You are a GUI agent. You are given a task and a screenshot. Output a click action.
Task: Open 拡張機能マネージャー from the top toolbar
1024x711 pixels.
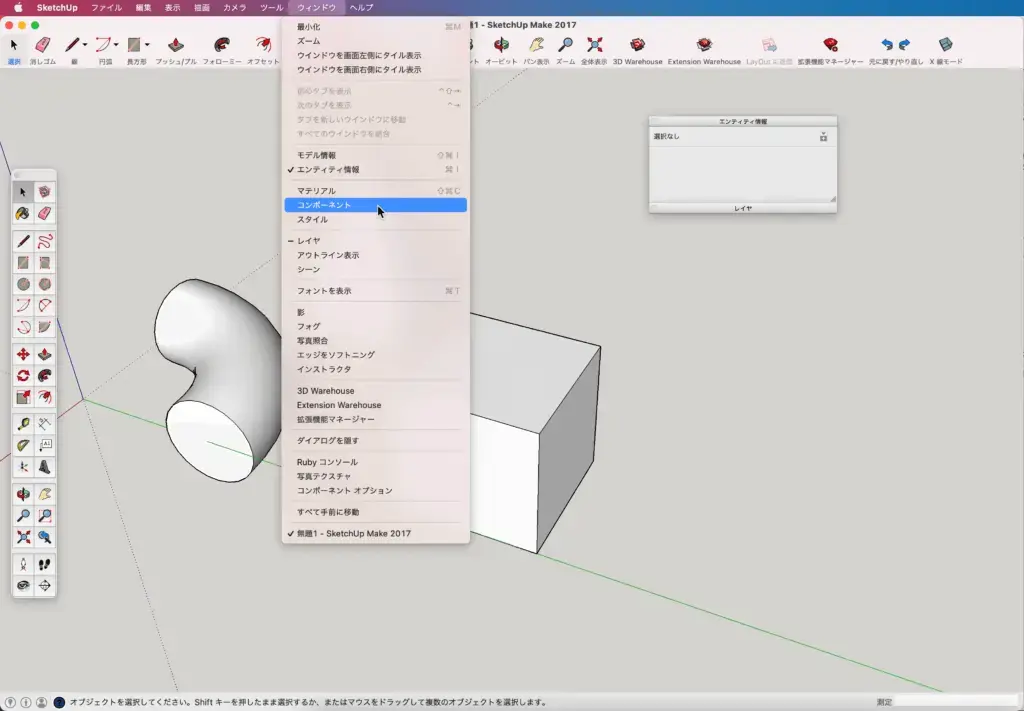click(830, 45)
